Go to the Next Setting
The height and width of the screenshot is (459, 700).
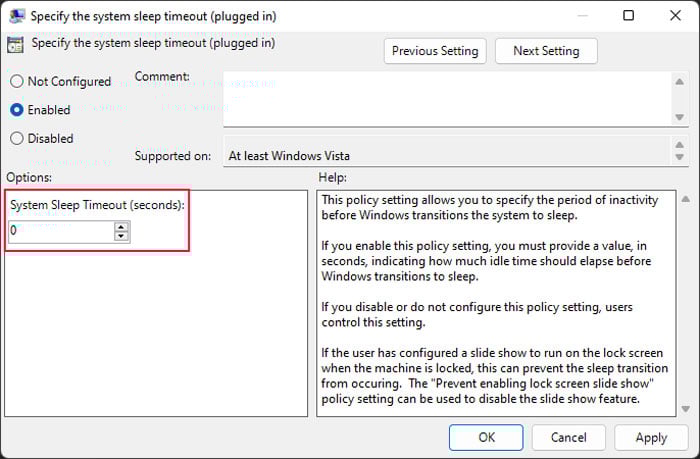coord(546,51)
